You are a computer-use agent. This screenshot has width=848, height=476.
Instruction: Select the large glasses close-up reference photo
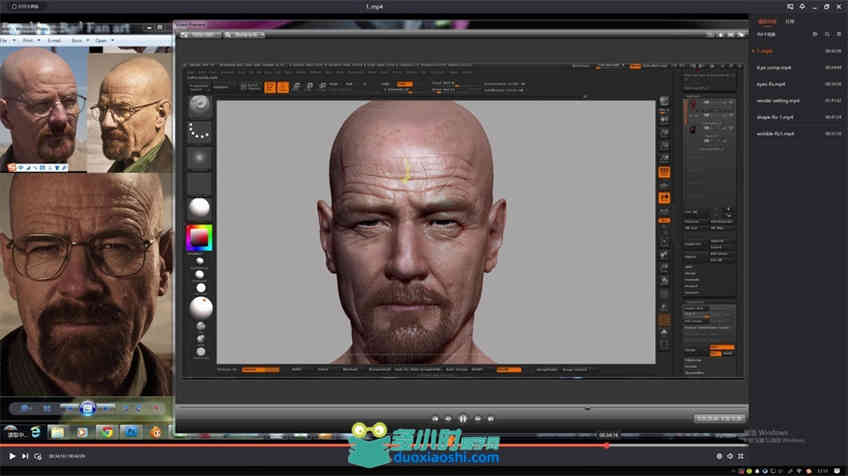tap(87, 283)
